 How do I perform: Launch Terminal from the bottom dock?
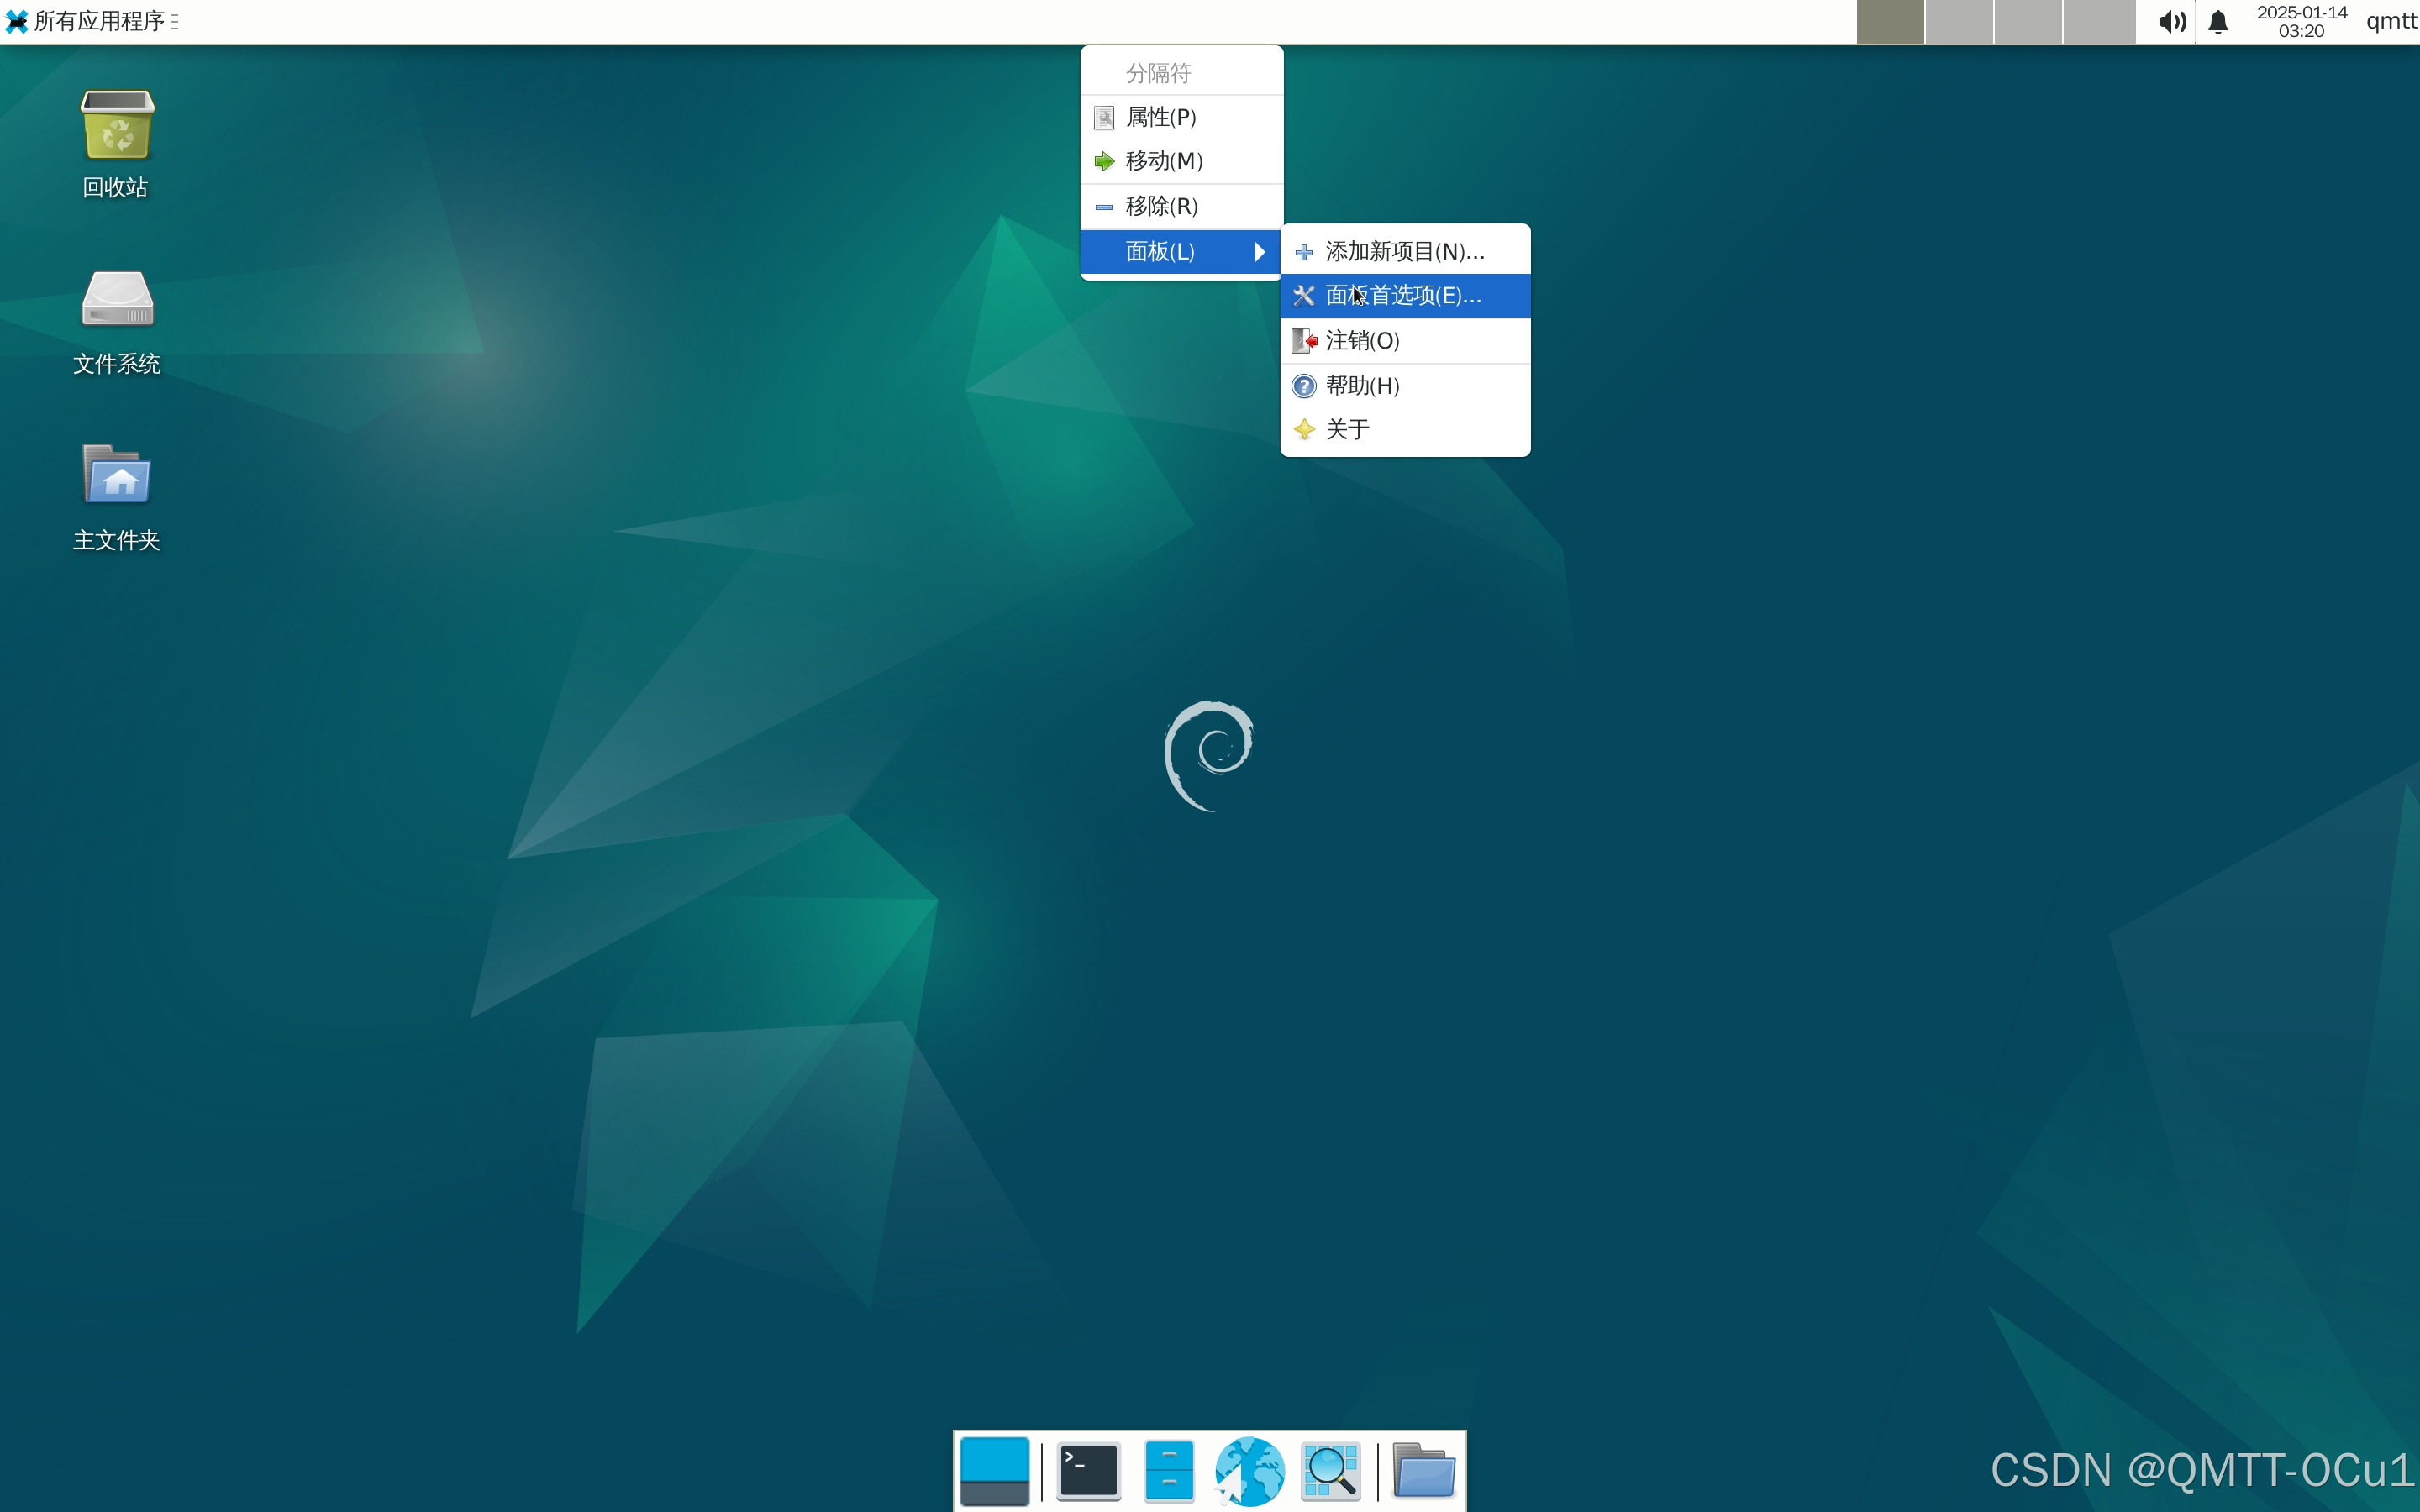click(x=1088, y=1471)
